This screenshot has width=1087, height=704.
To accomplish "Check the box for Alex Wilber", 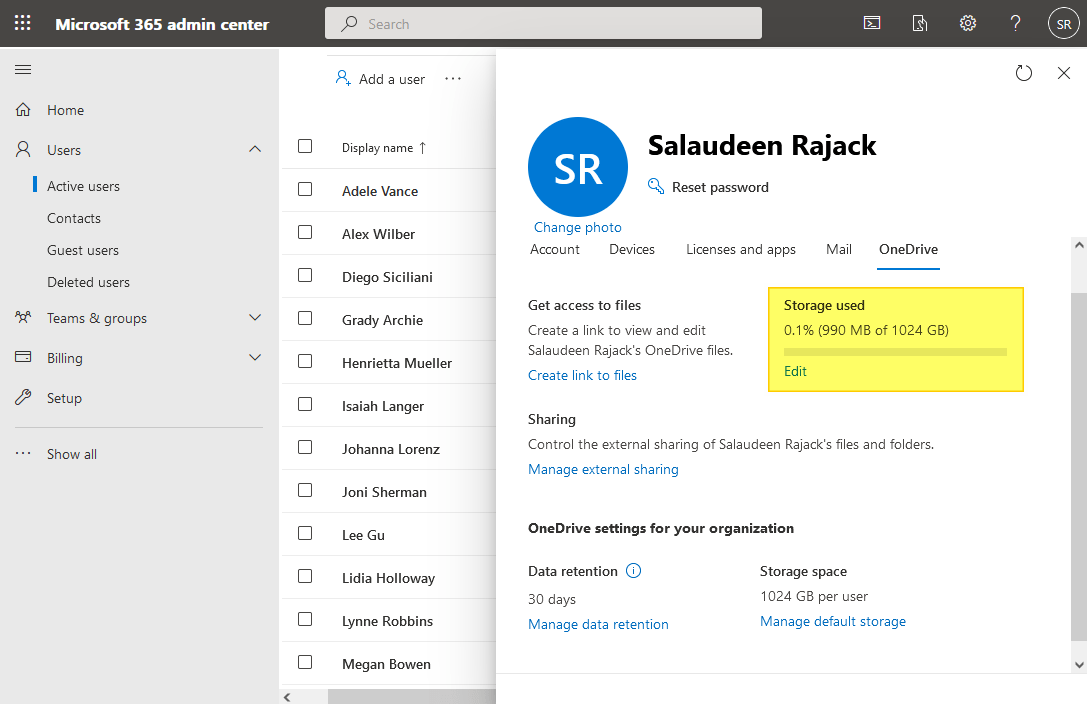I will click(305, 232).
